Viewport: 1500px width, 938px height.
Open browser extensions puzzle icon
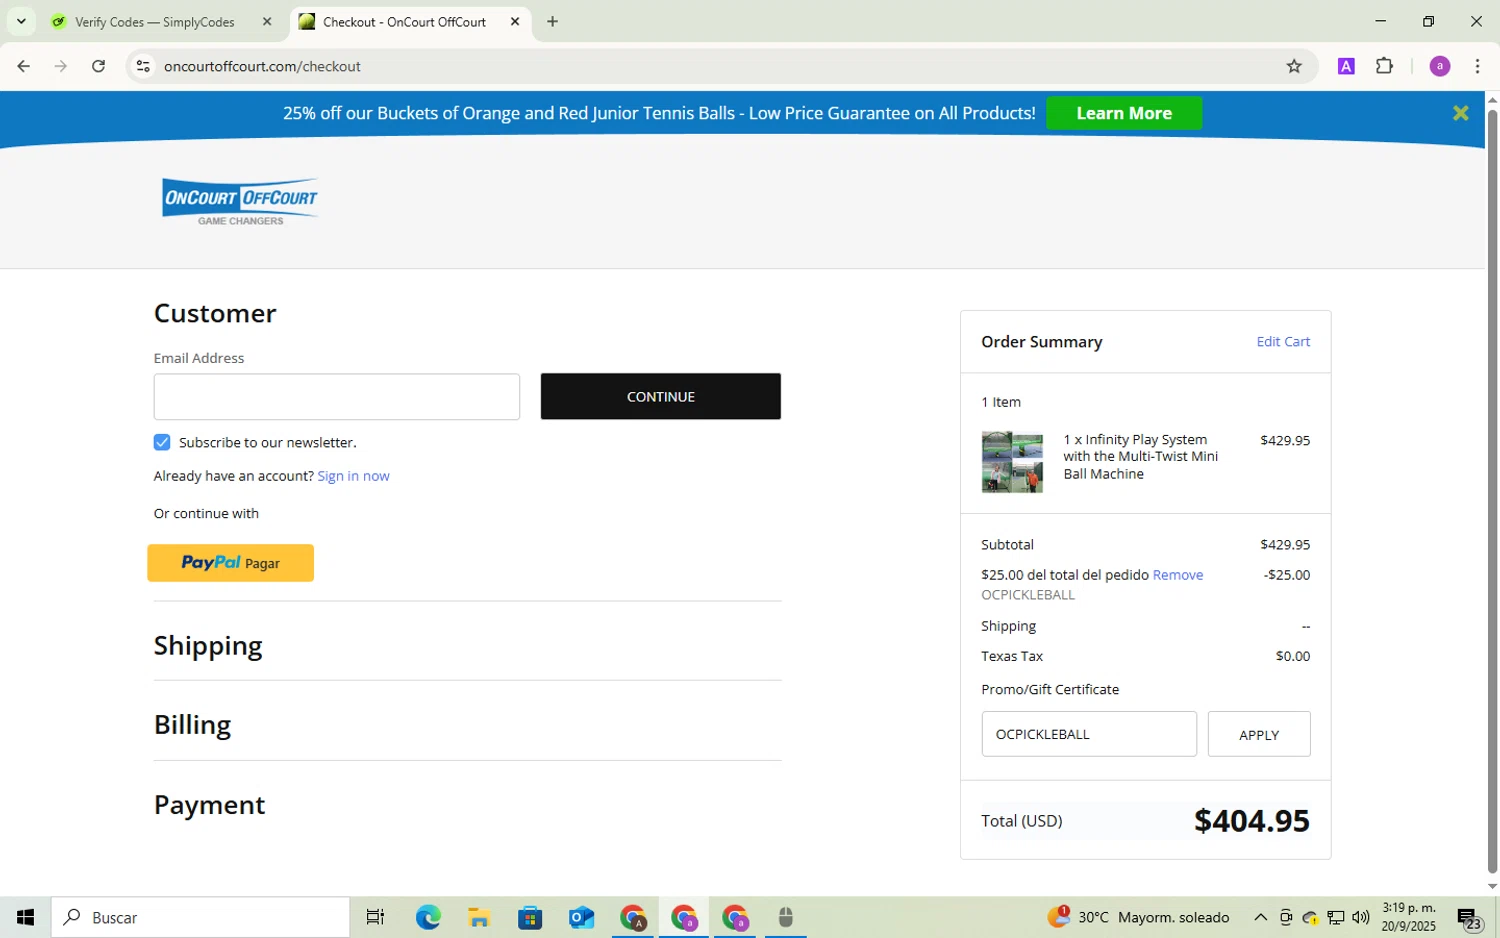coord(1384,66)
